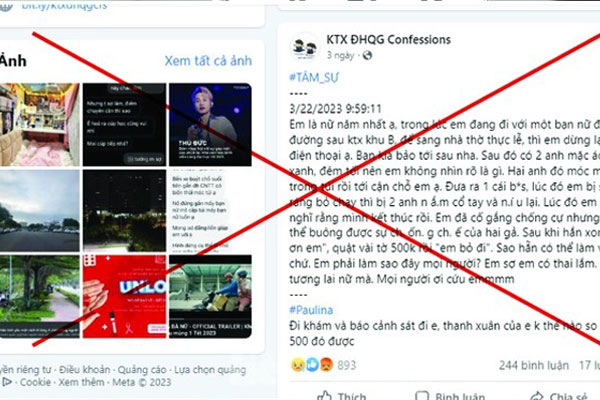The width and height of the screenshot is (600, 400).
Task: Click the Thích like thumbs-up icon
Action: 325,396
